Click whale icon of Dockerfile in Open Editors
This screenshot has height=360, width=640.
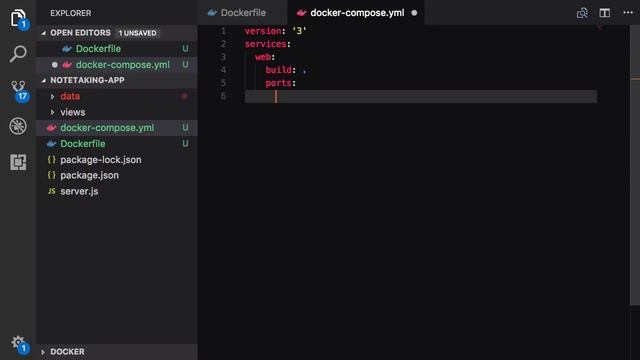pyautogui.click(x=67, y=49)
